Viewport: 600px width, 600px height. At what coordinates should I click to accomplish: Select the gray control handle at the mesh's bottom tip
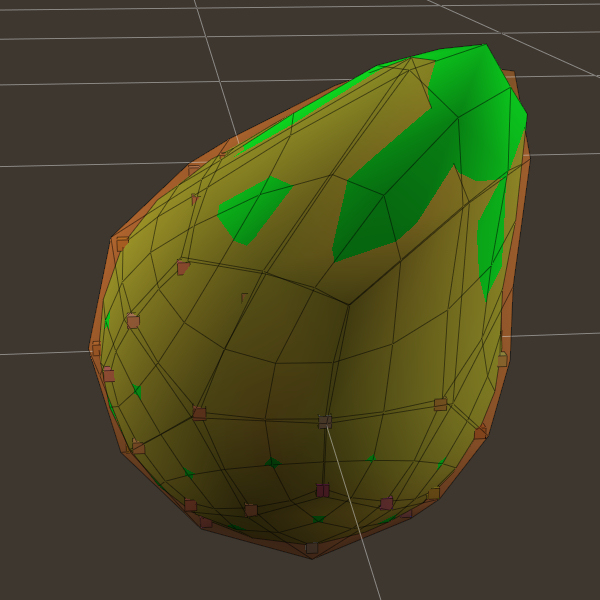click(x=312, y=548)
